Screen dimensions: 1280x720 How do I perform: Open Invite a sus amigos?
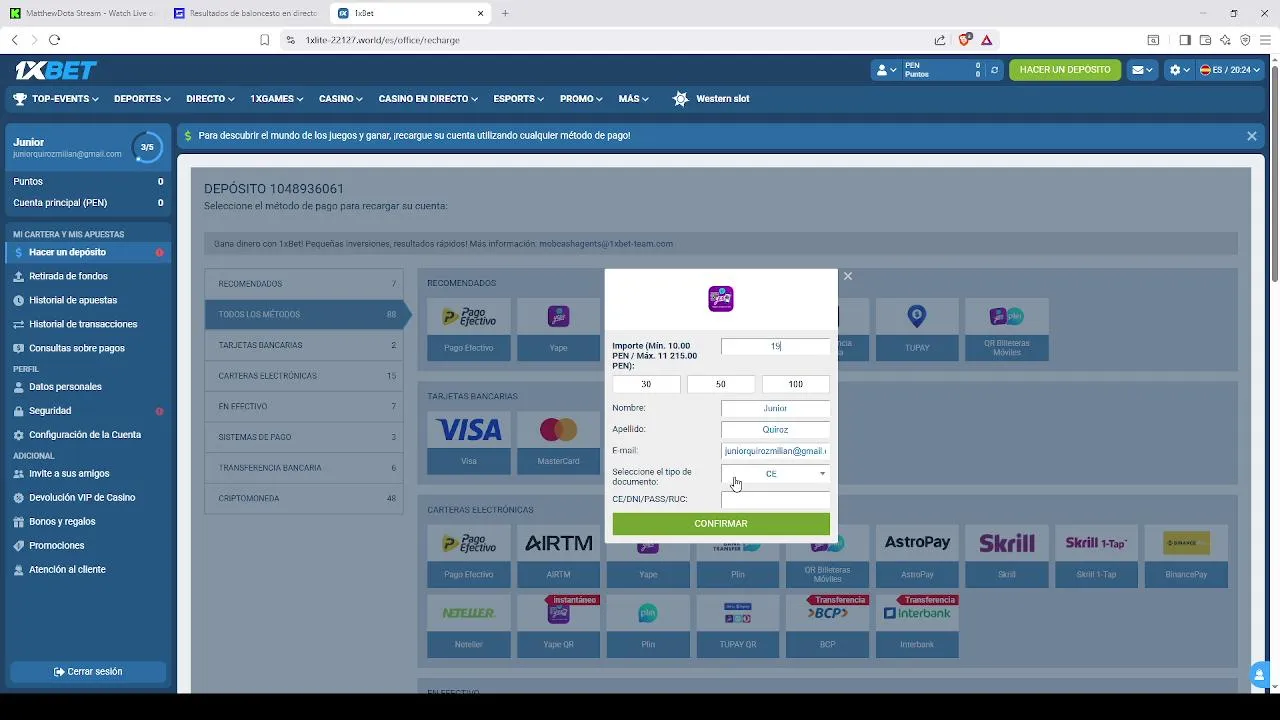88,474
